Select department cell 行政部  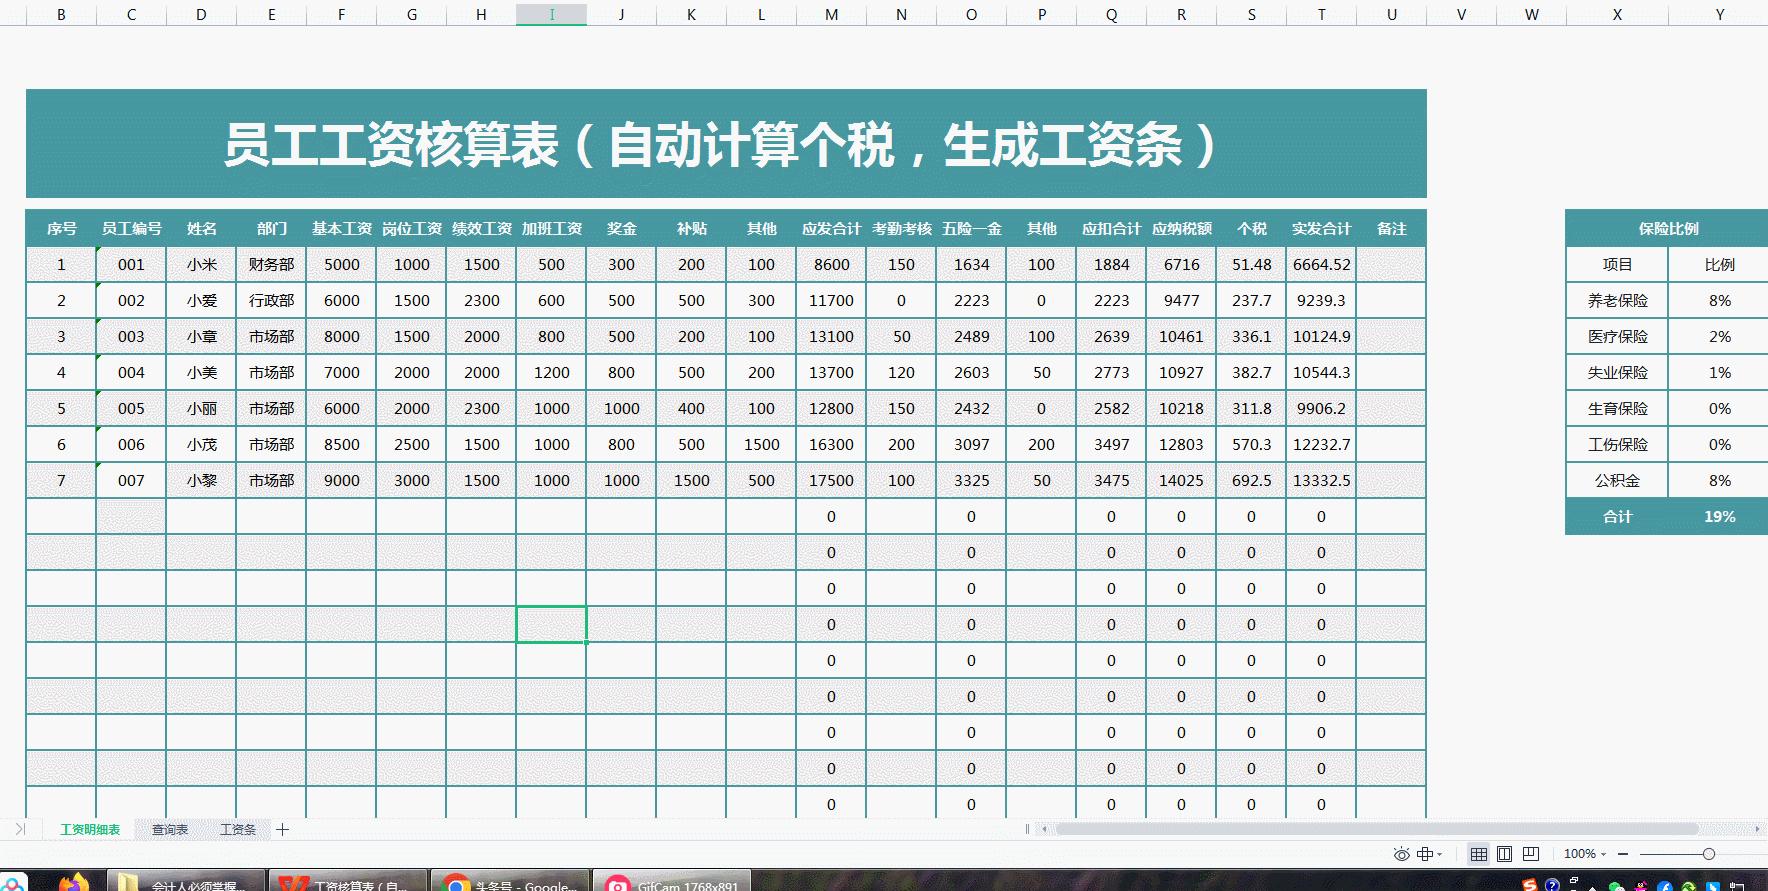coord(272,301)
